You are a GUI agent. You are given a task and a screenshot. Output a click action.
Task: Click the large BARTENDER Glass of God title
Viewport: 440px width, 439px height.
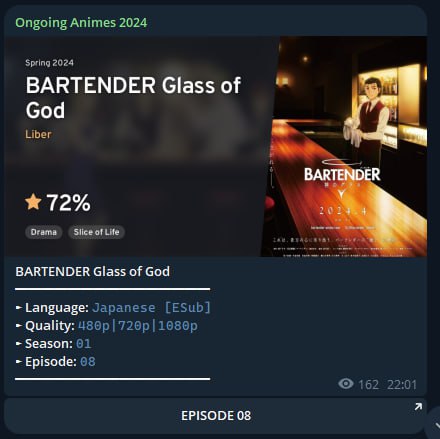(x=133, y=98)
